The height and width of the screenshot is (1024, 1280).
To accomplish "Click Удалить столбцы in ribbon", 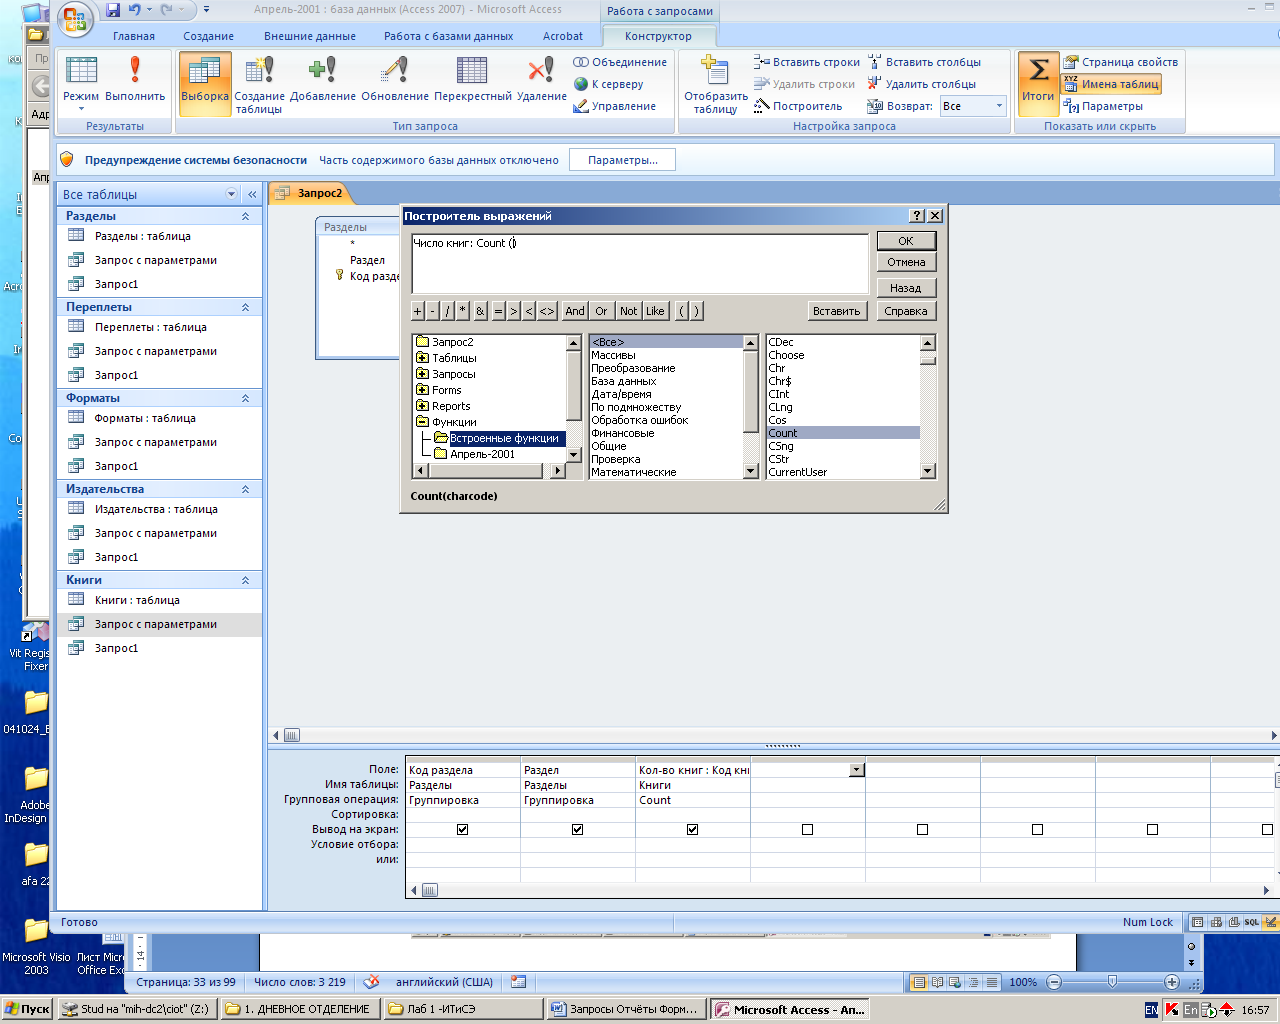I will (x=921, y=84).
